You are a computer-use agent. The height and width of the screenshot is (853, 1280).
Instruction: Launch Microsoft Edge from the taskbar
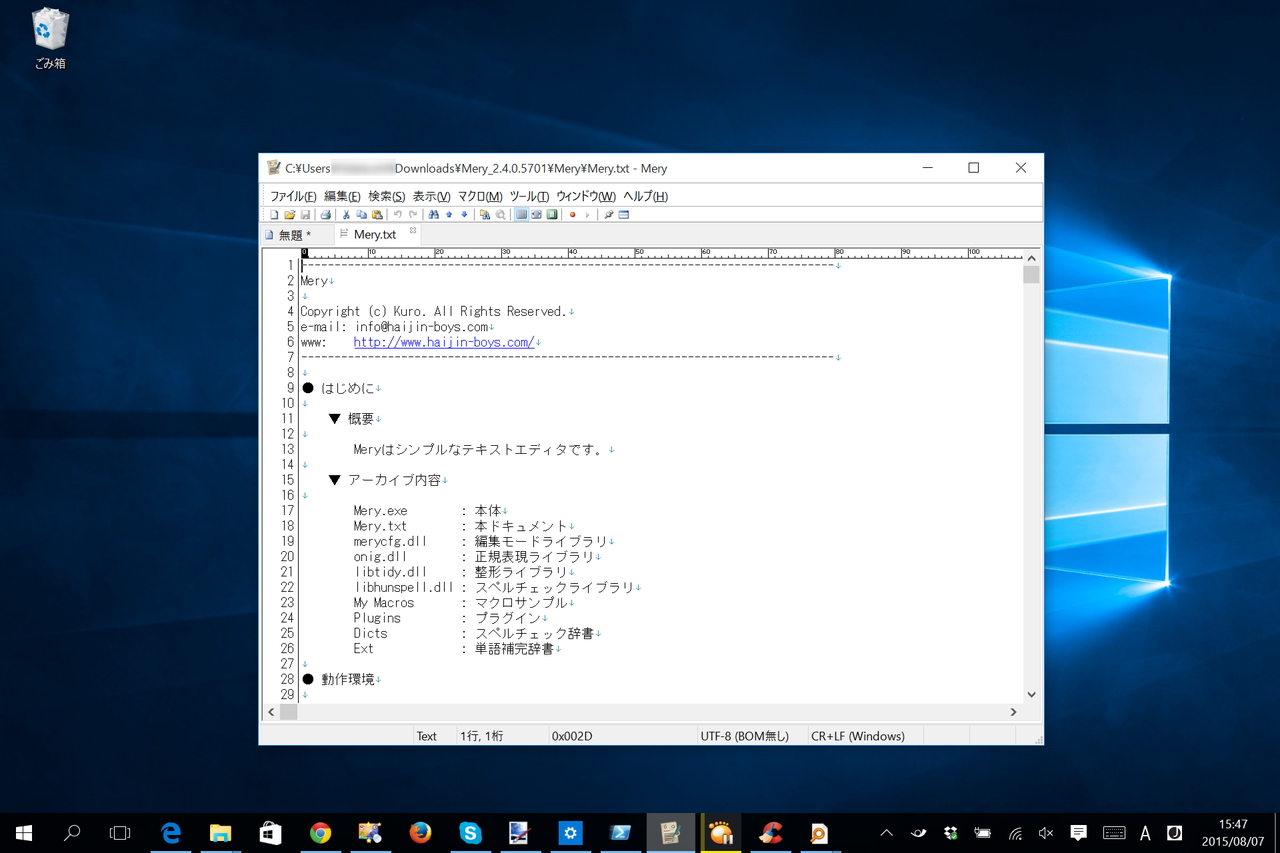(x=171, y=833)
